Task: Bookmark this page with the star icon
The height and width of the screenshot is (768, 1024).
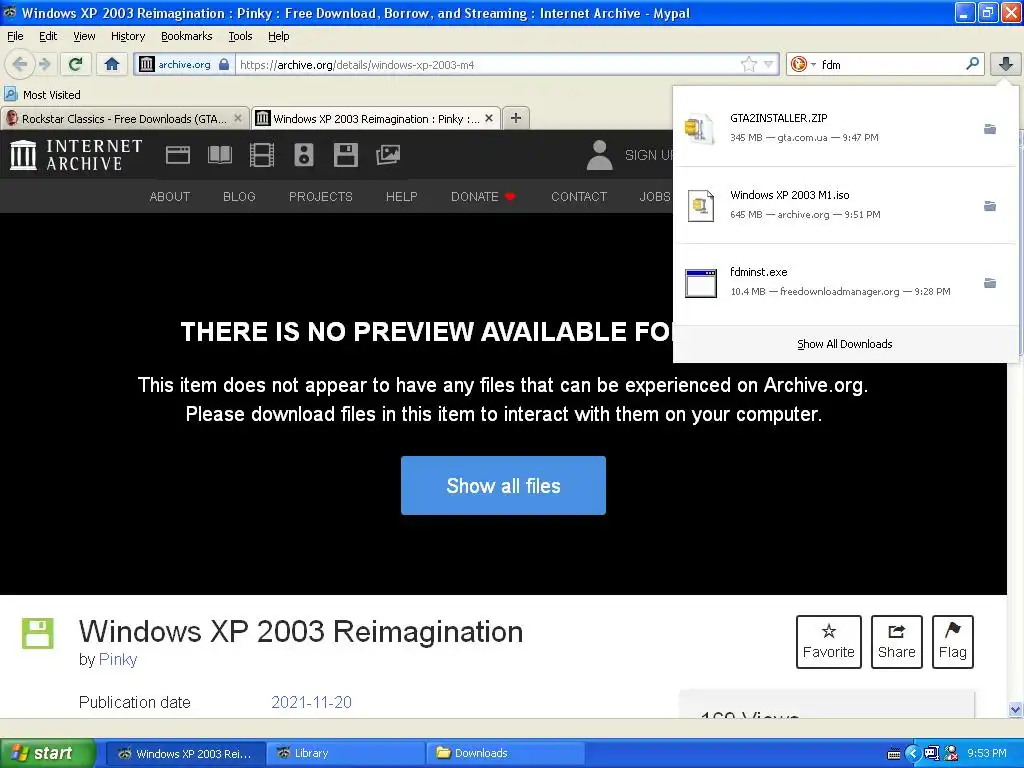Action: (748, 64)
